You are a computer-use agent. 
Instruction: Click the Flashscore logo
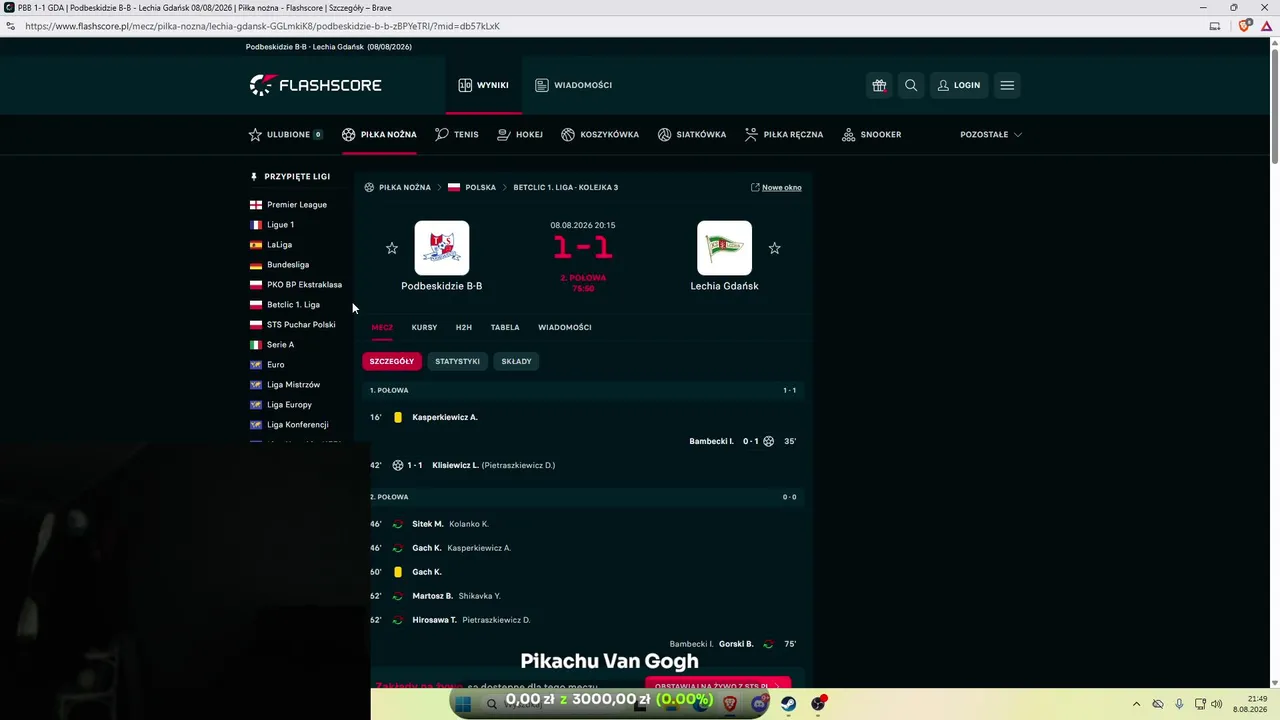click(315, 85)
